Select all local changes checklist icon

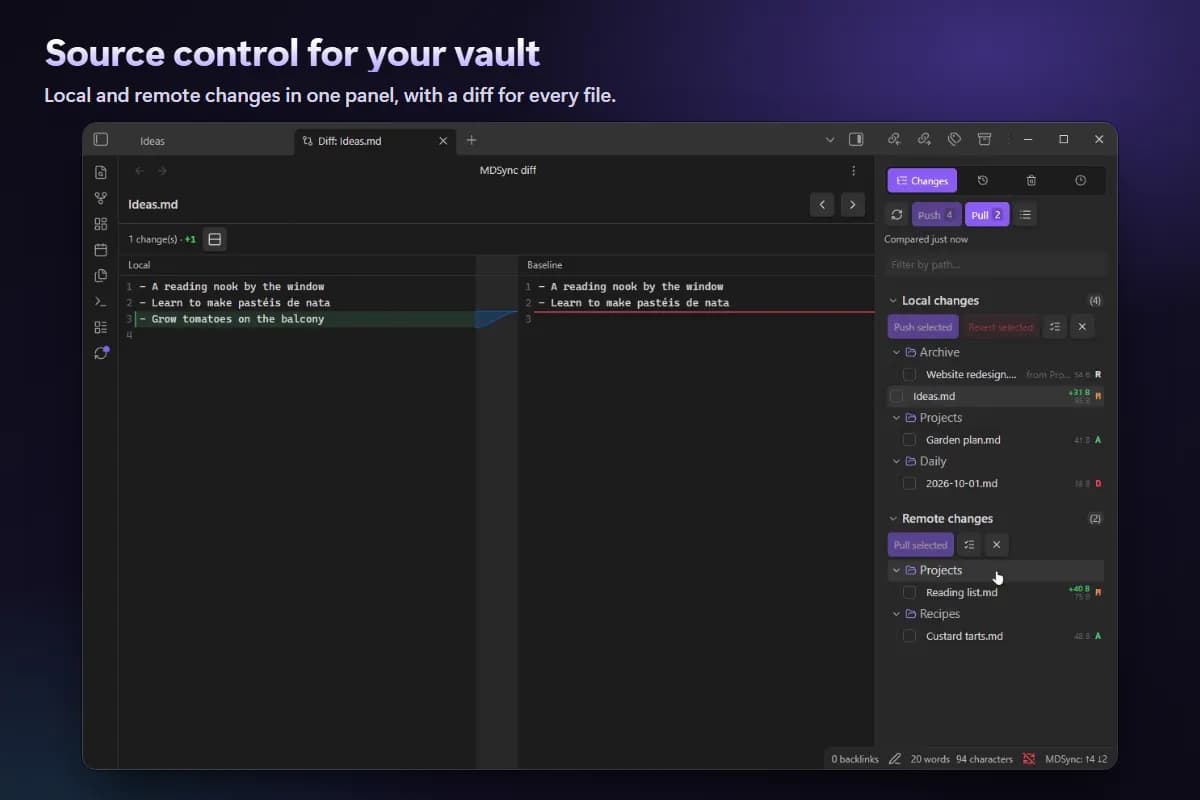1054,327
